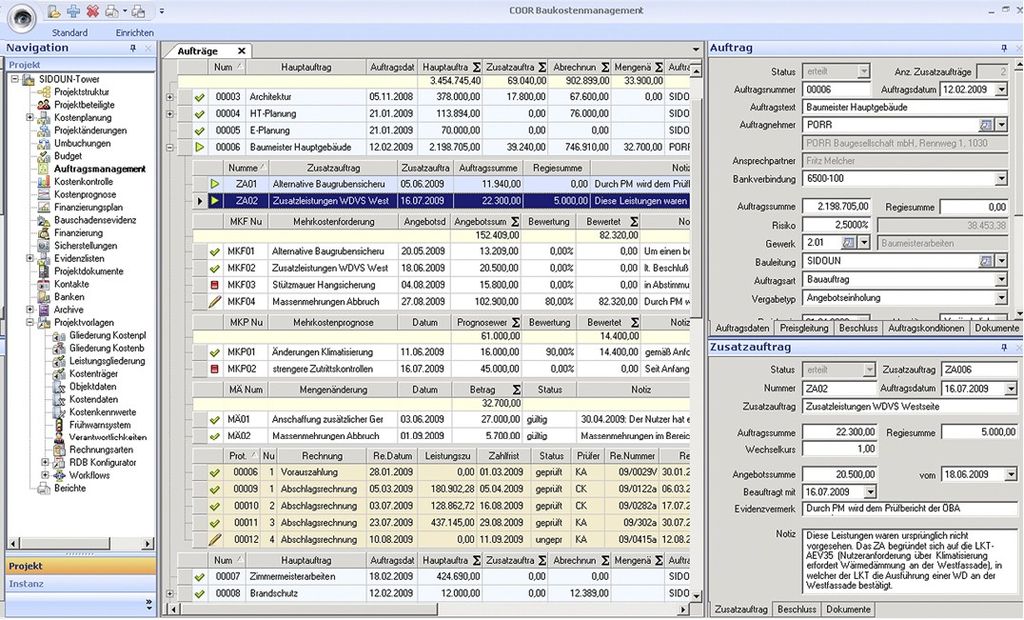Click pencil icon of invoice 00012 row
The width and height of the screenshot is (1024, 620).
click(215, 540)
